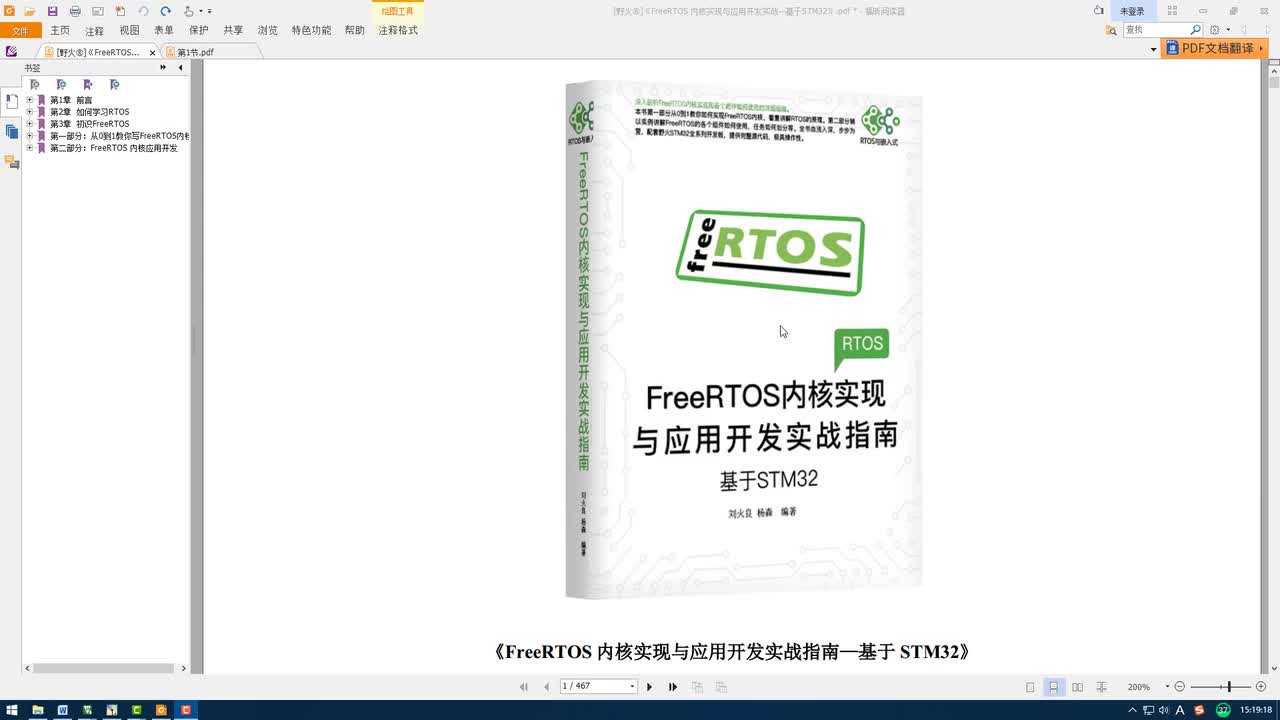
Task: Open the 共享 ribbon tab
Action: click(x=233, y=31)
